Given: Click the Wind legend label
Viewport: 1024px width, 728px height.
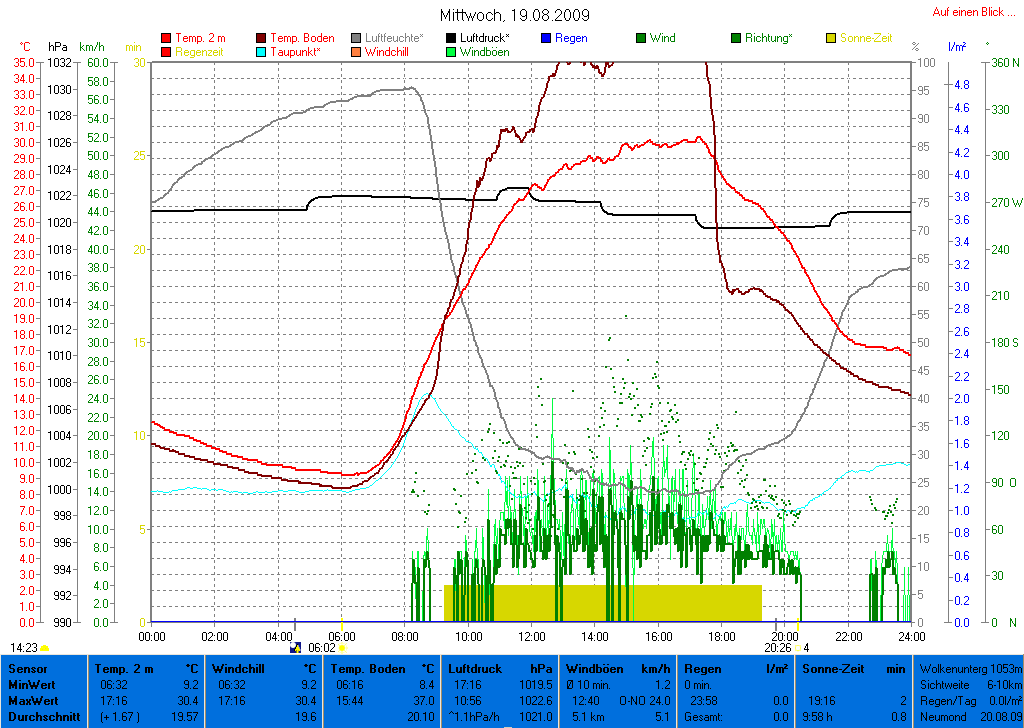Looking at the screenshot, I should pos(662,39).
